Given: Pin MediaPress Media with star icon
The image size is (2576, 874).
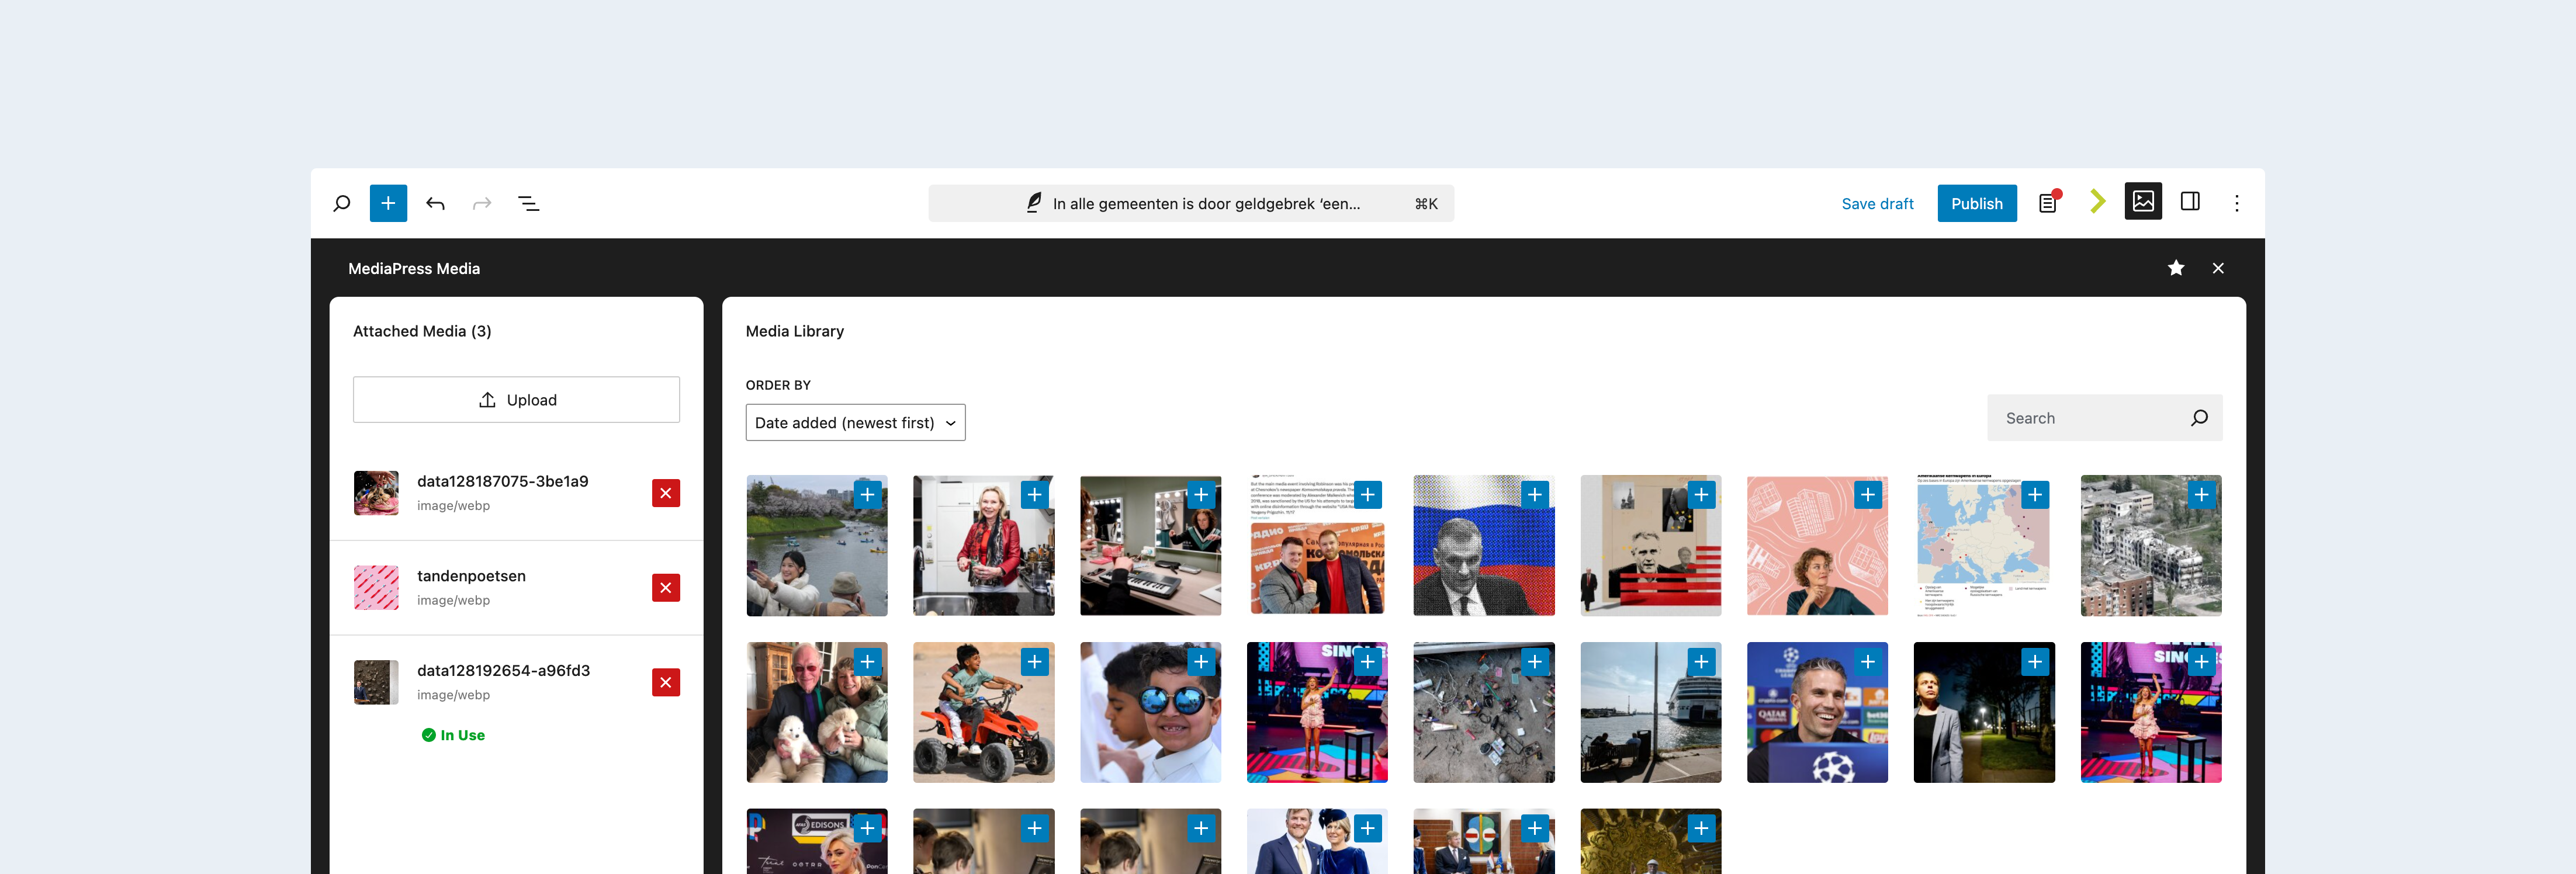Looking at the screenshot, I should pyautogui.click(x=2176, y=268).
